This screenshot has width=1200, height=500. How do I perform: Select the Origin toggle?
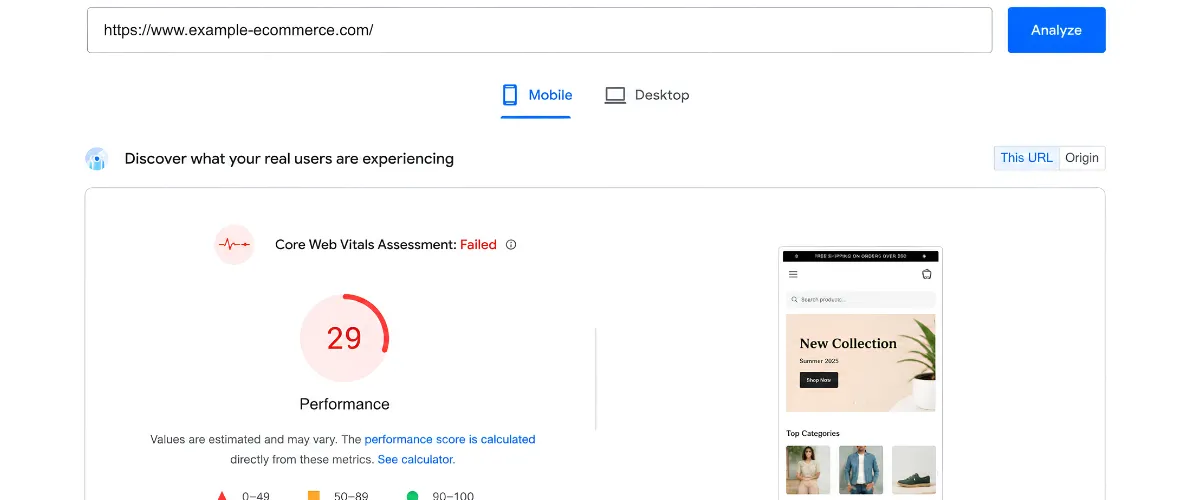click(1082, 158)
